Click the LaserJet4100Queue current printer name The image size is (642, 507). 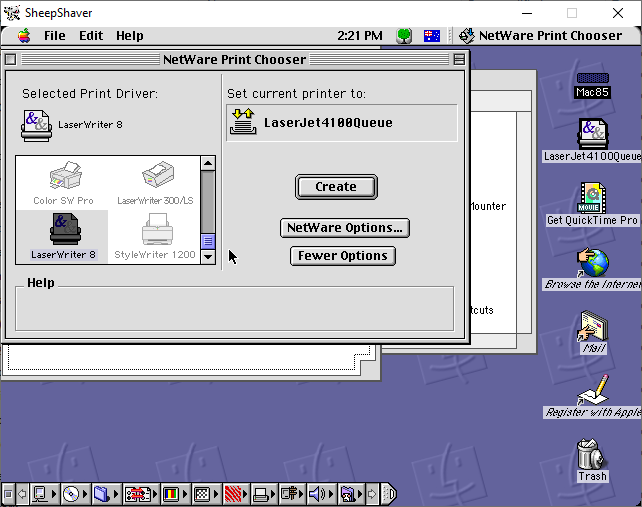pyautogui.click(x=328, y=122)
